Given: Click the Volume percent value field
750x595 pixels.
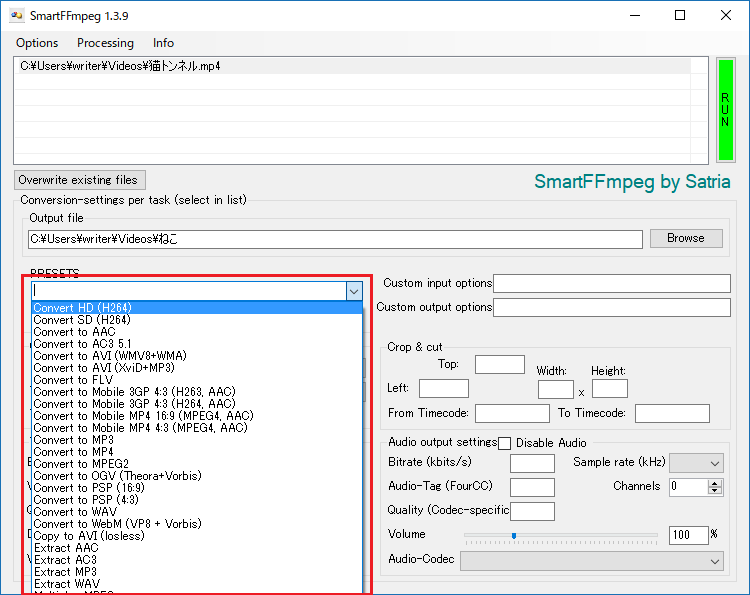Looking at the screenshot, I should click(x=688, y=535).
